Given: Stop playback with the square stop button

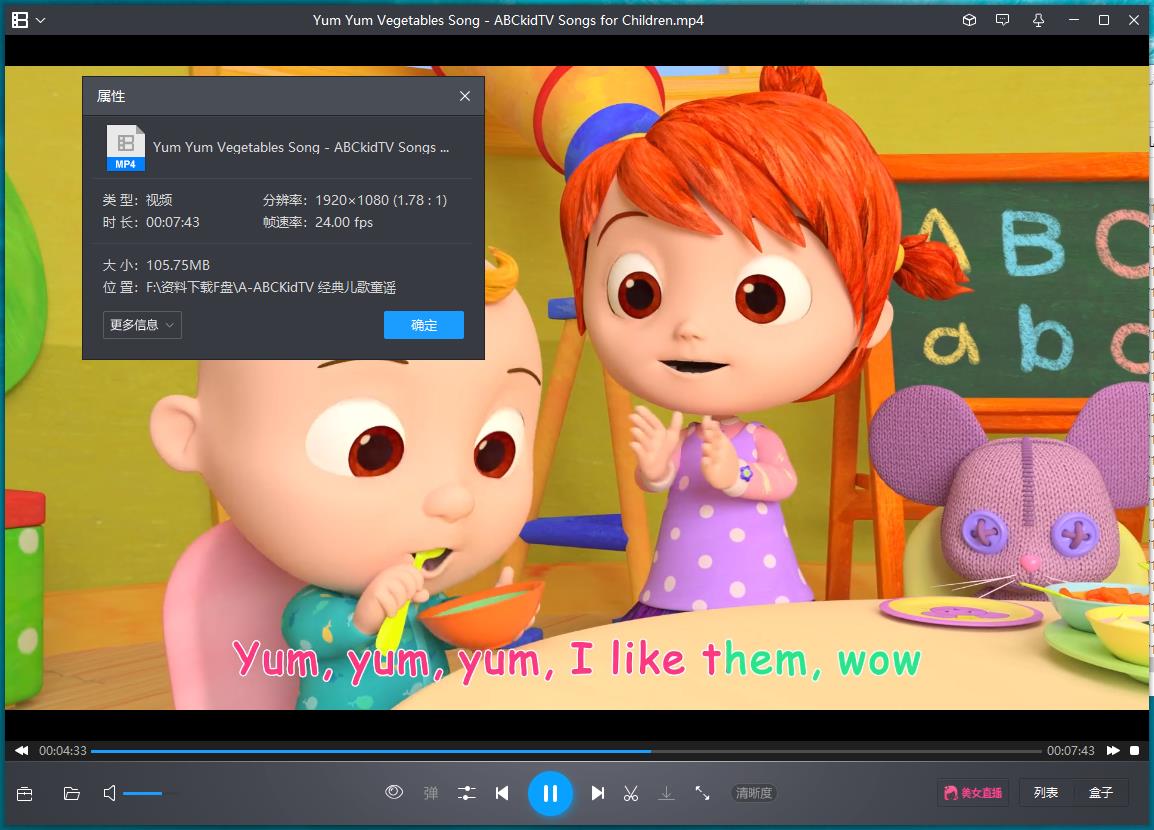Looking at the screenshot, I should 1134,751.
